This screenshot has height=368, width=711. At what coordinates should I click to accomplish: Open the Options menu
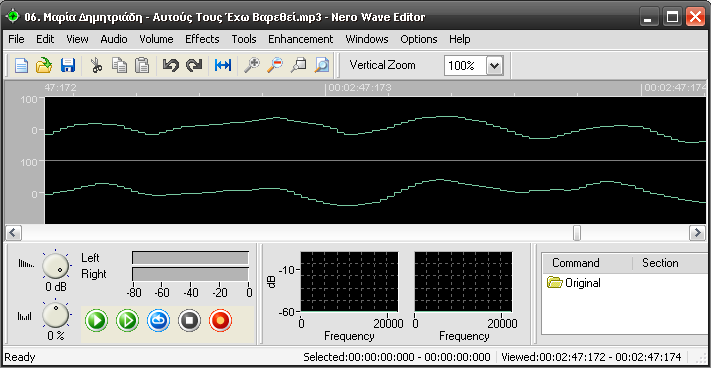pos(419,39)
